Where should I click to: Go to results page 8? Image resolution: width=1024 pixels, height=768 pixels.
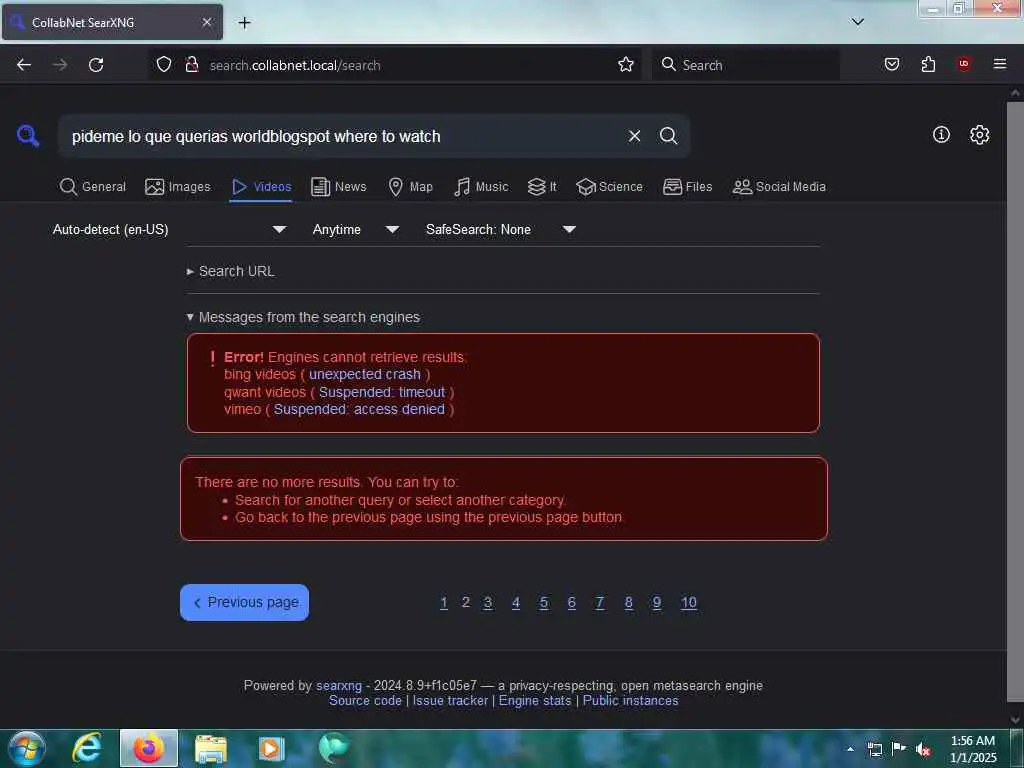point(628,602)
